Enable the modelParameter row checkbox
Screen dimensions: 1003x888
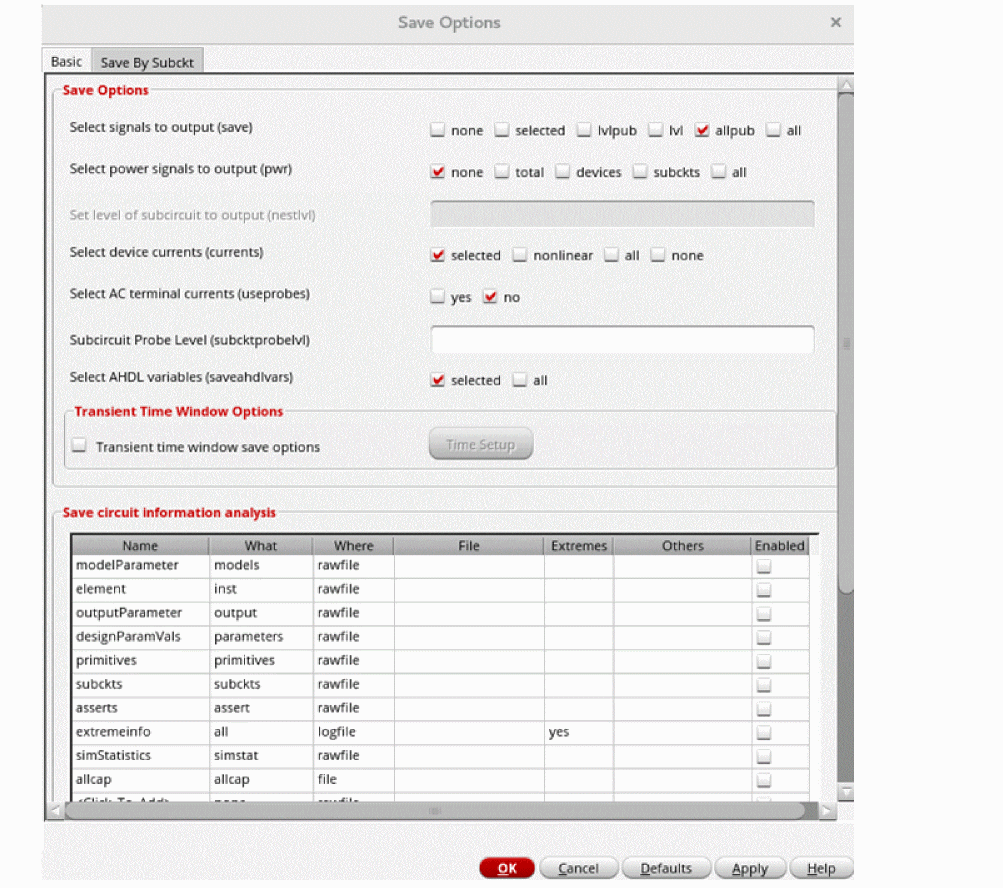pos(764,566)
